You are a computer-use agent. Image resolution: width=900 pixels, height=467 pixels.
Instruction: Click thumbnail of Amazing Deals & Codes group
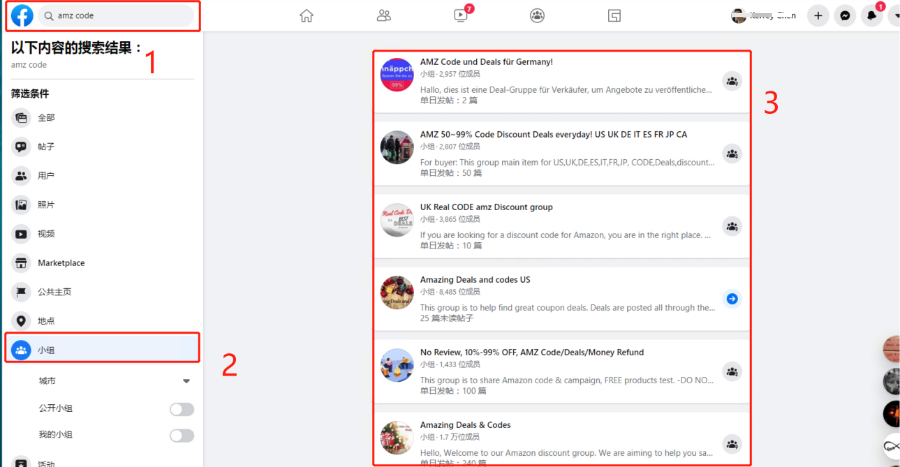tap(397, 438)
